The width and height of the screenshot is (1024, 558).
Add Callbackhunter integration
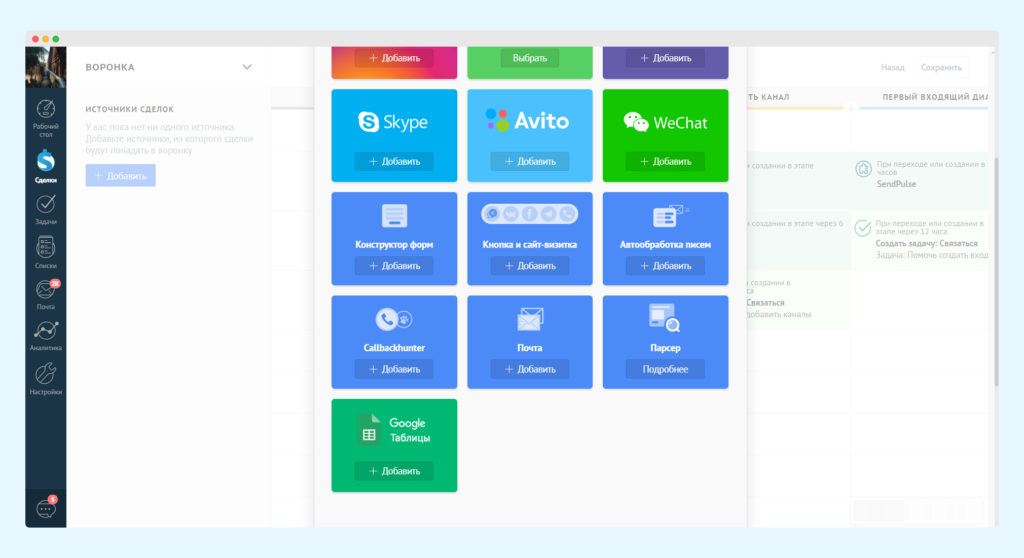[x=394, y=369]
